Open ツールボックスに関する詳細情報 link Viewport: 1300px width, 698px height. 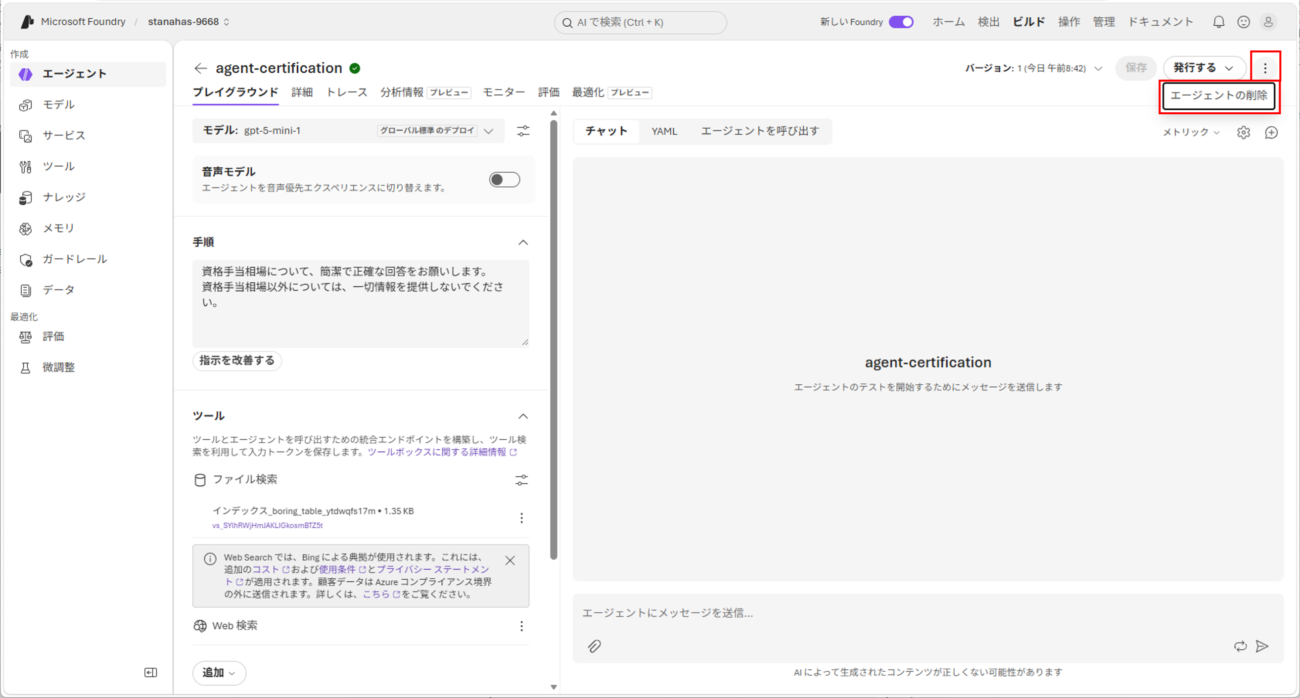point(442,452)
